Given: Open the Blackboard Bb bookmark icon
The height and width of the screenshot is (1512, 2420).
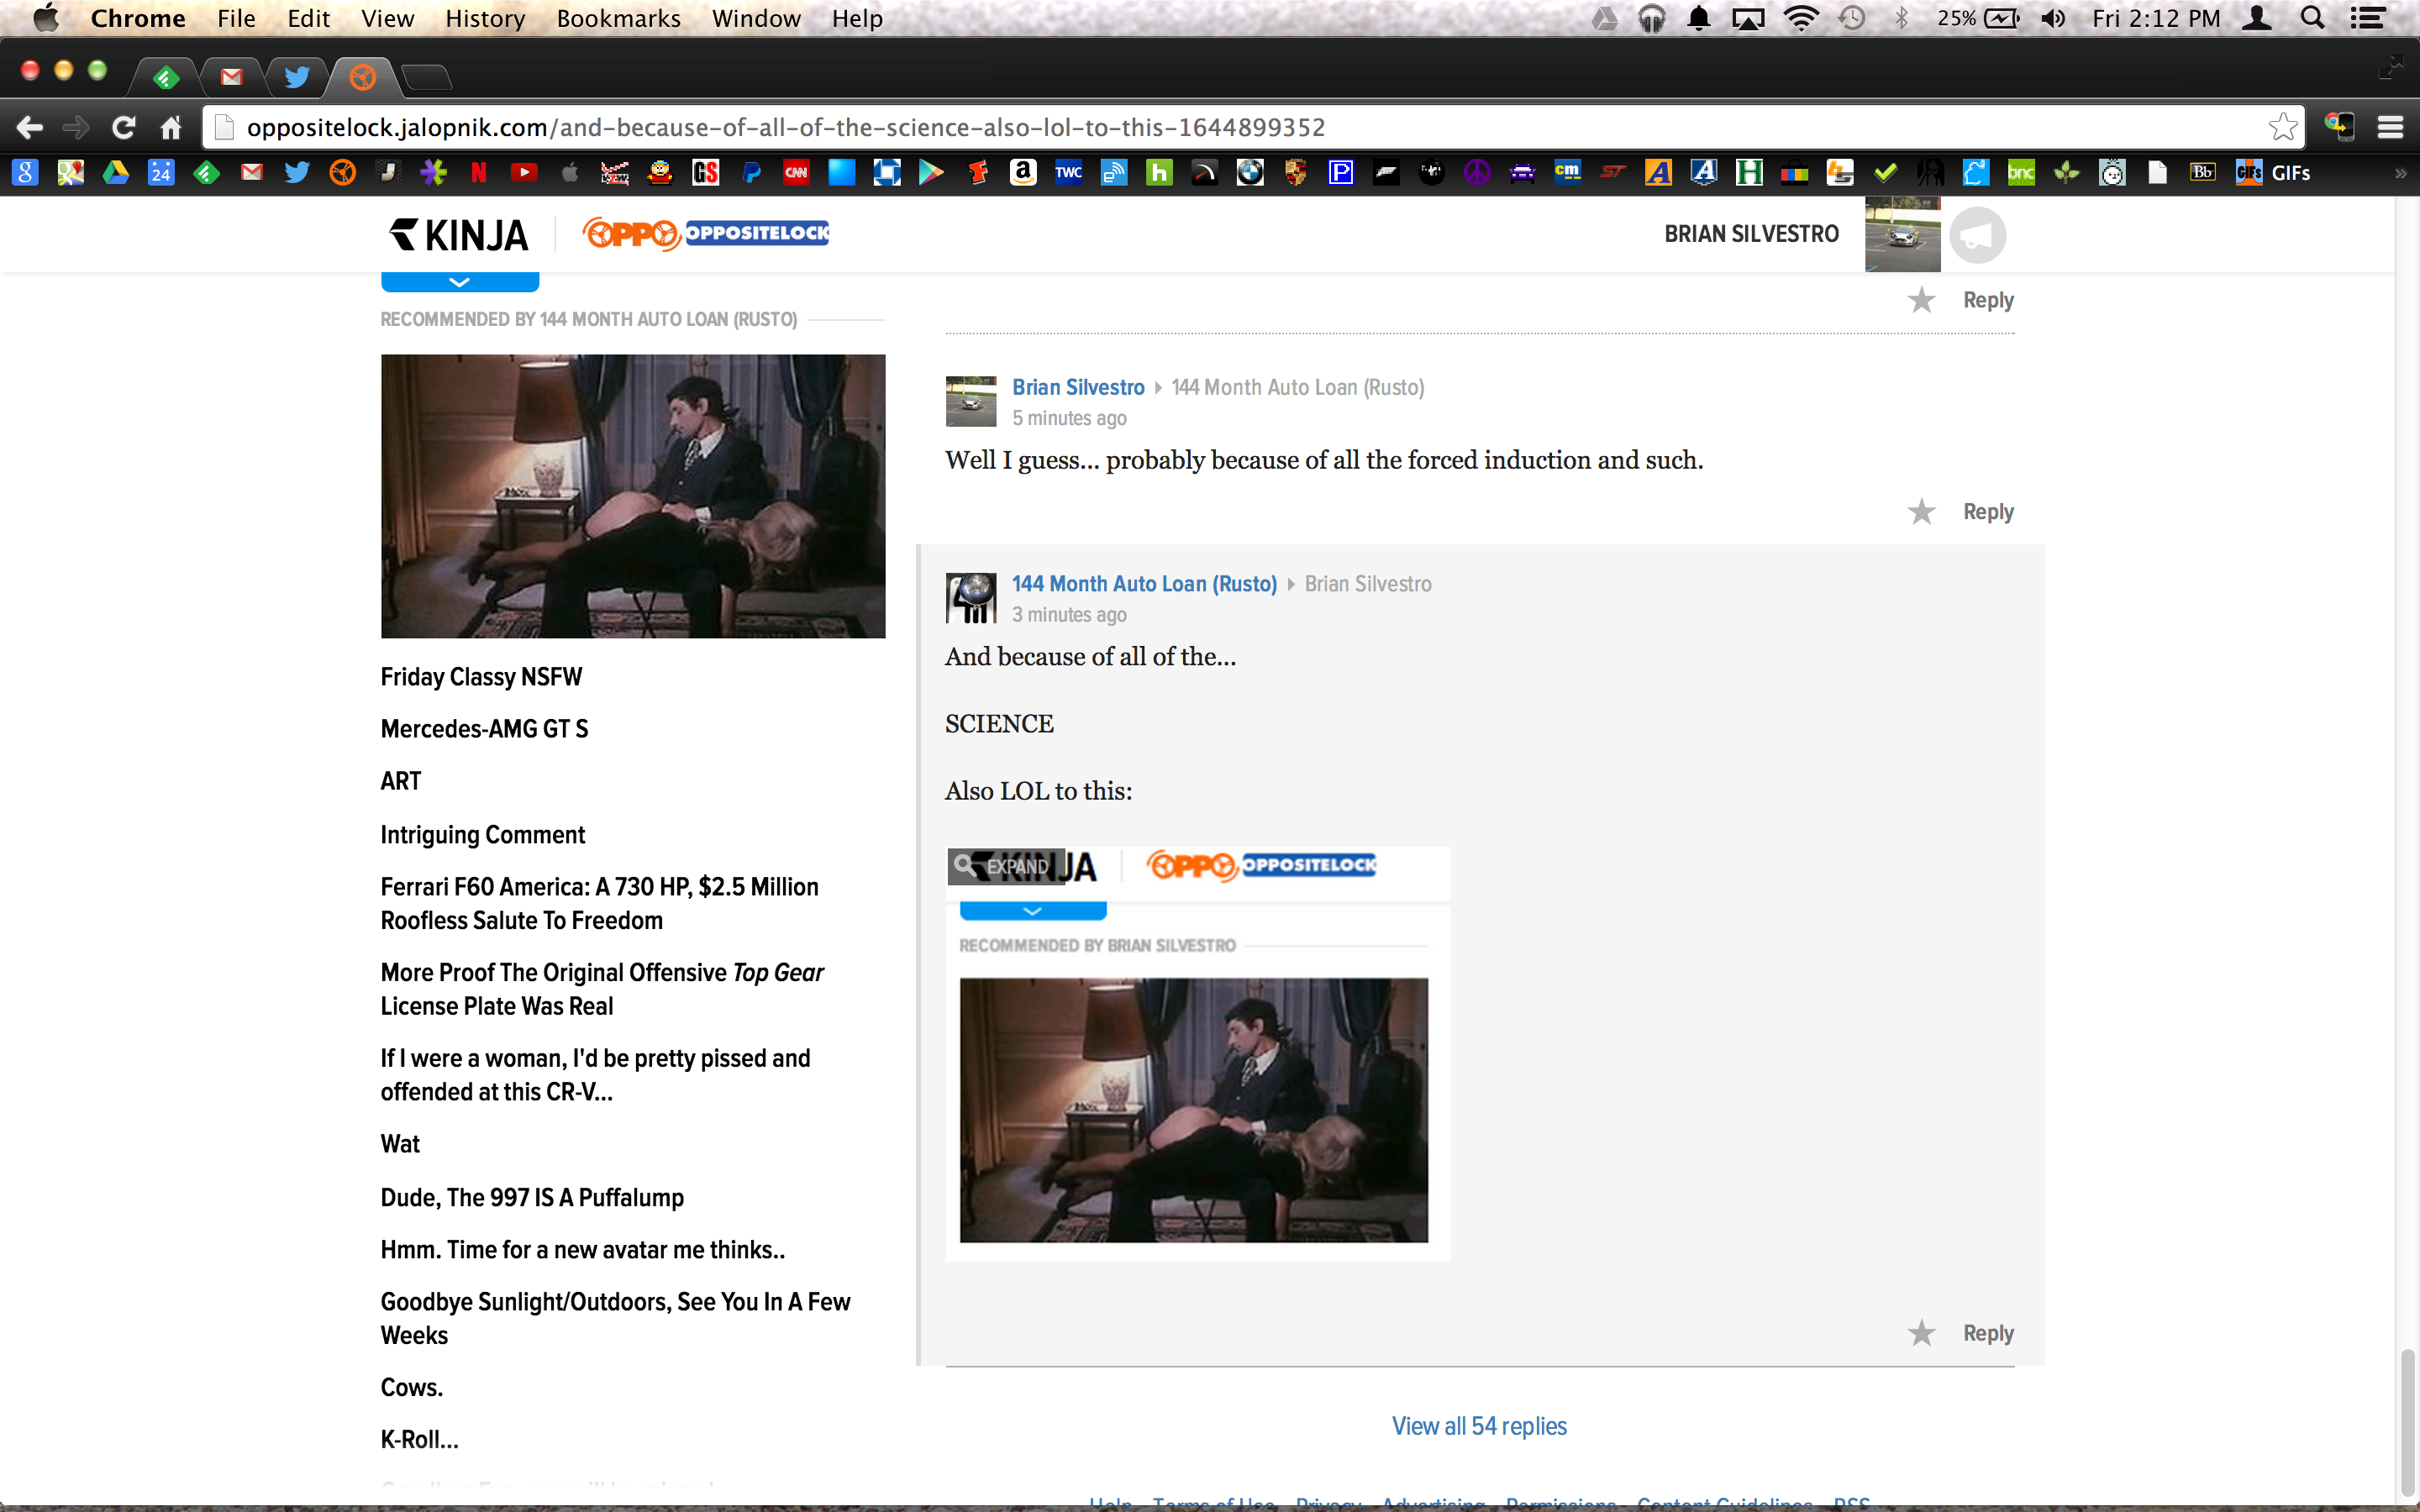Looking at the screenshot, I should 2203,173.
